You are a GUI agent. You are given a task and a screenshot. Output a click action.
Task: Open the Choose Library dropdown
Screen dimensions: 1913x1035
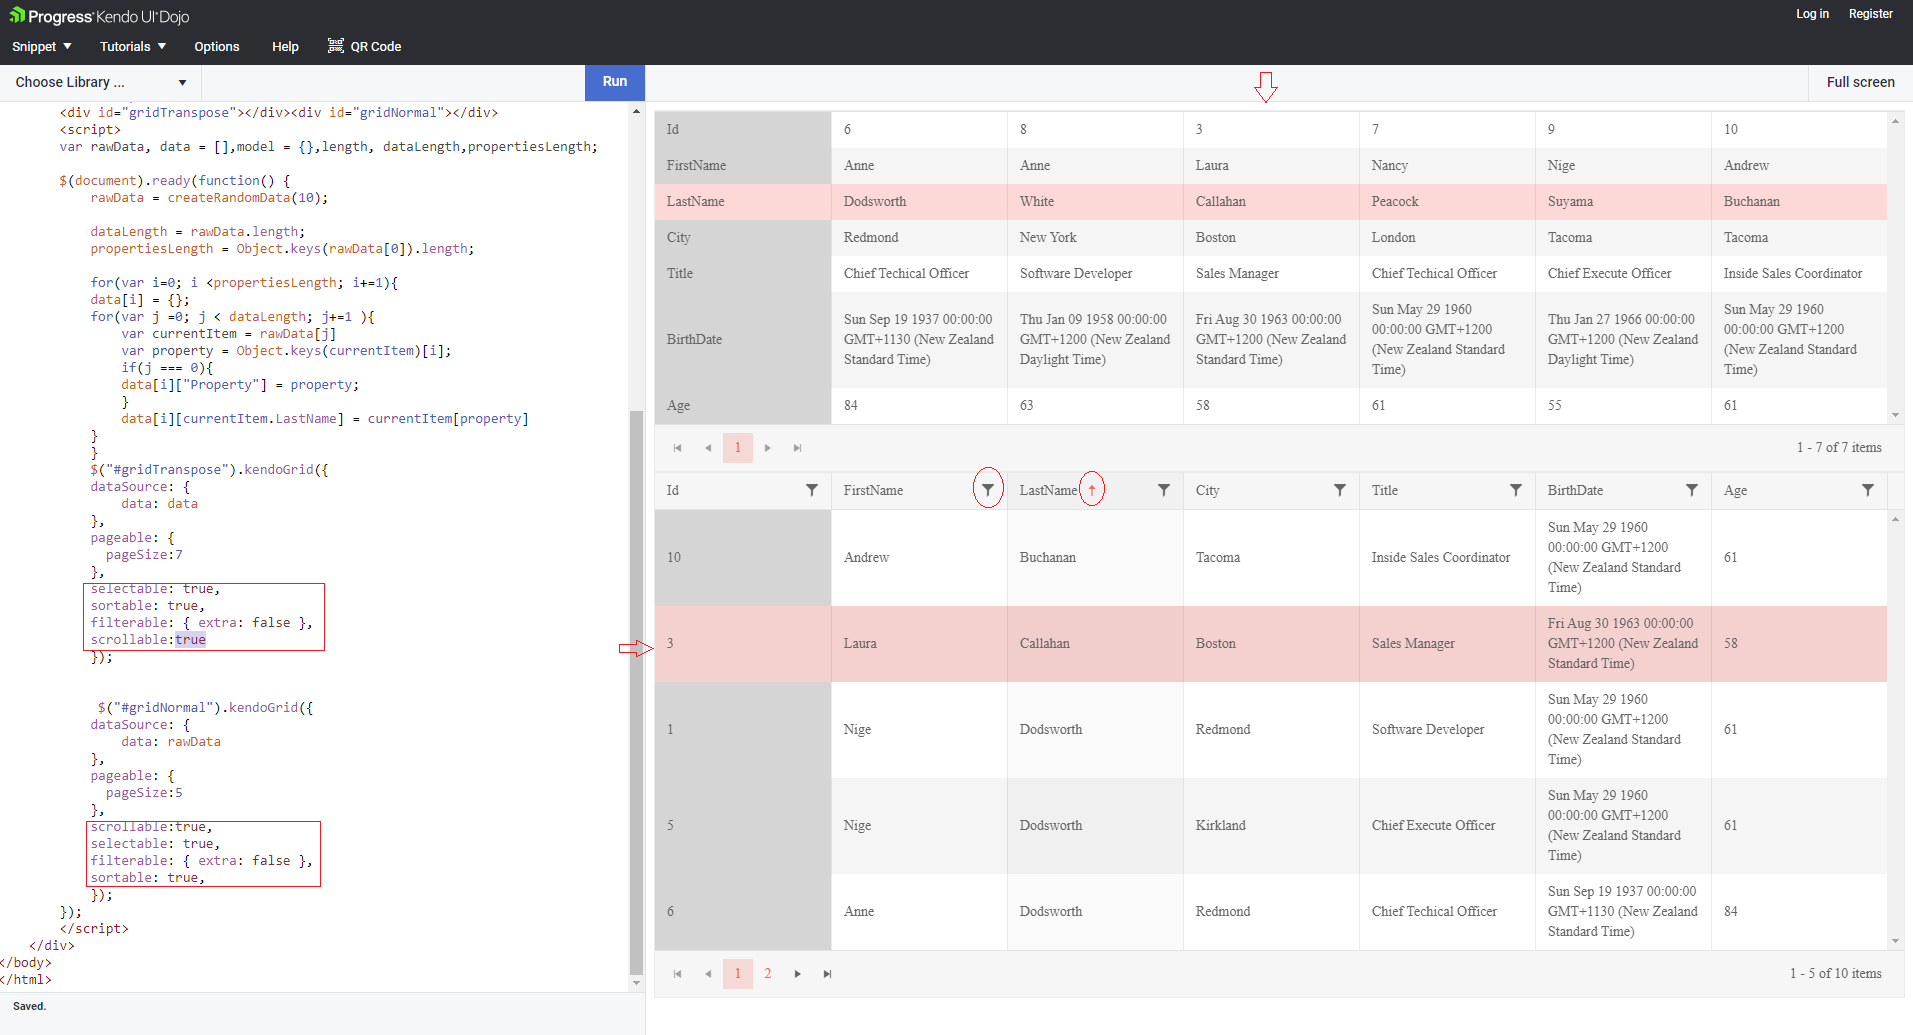[x=101, y=82]
